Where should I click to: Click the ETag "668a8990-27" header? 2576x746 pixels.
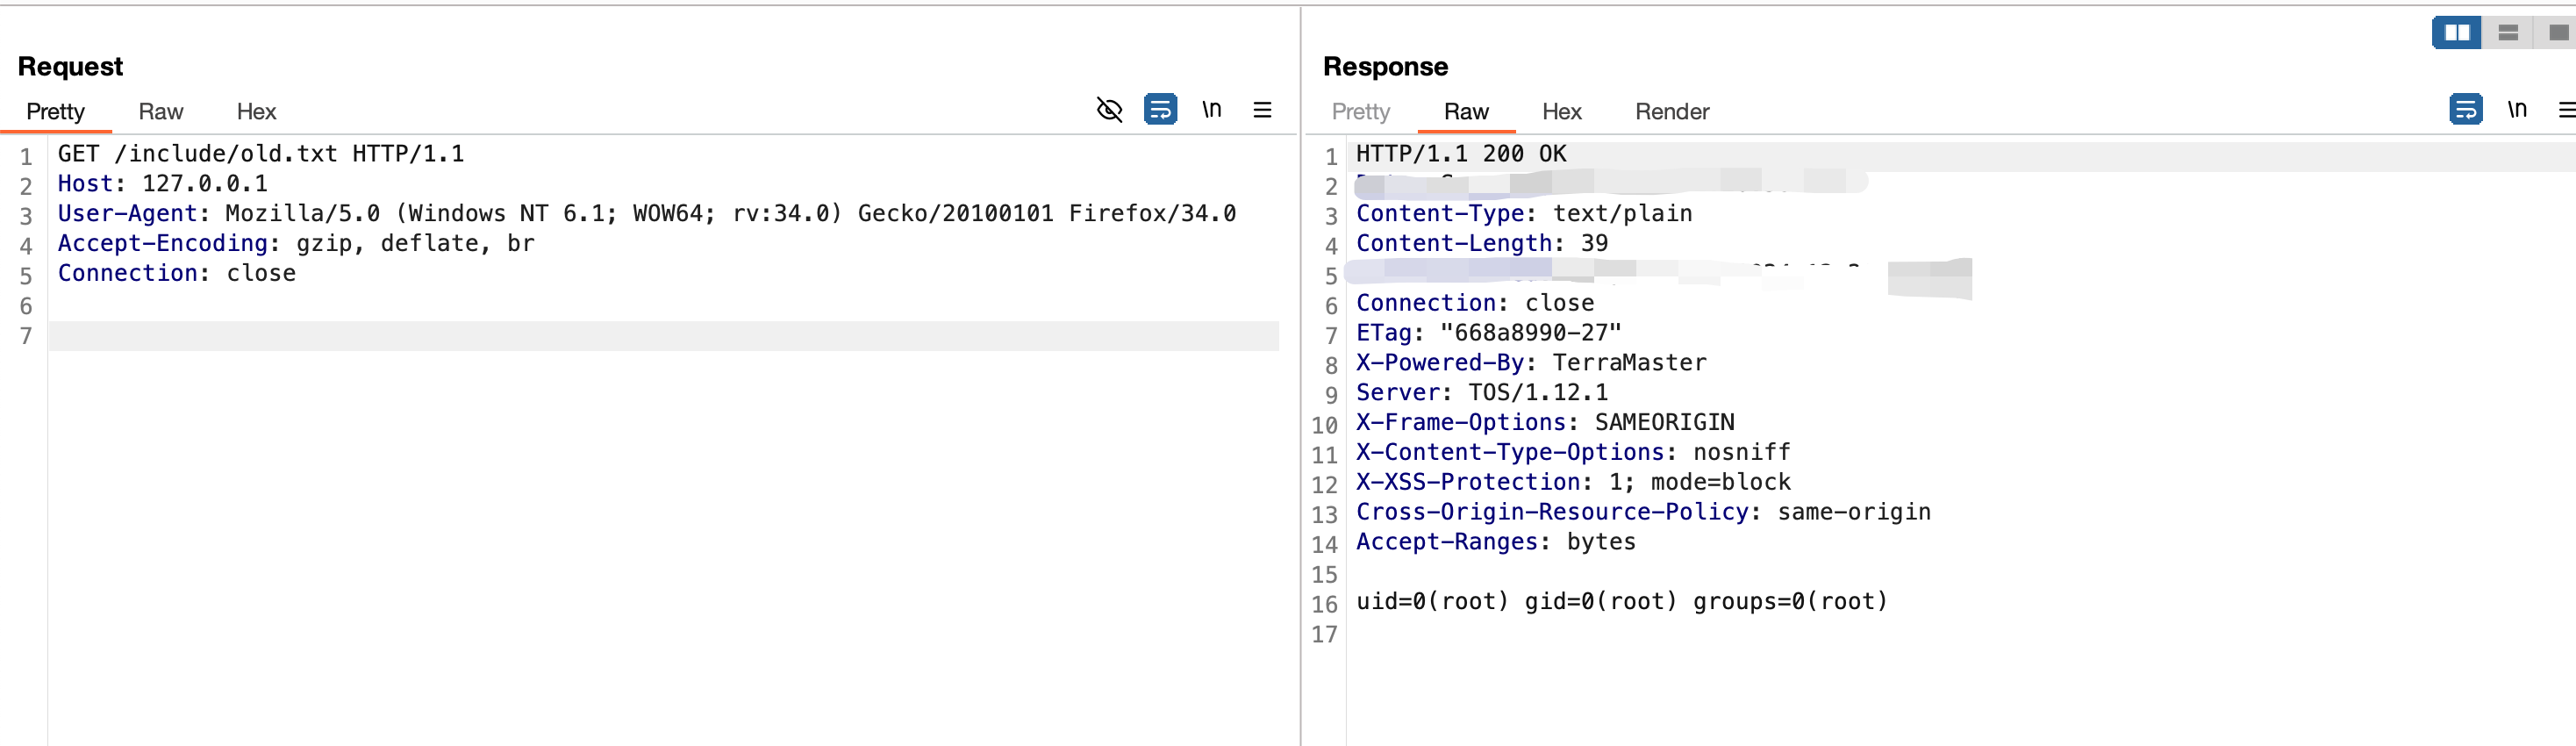coord(1488,334)
